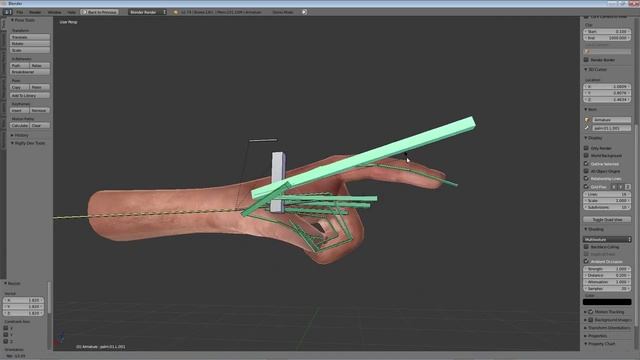Viewport: 640px width, 360px height.
Task: Remove keyframe button
Action: [x=40, y=111]
